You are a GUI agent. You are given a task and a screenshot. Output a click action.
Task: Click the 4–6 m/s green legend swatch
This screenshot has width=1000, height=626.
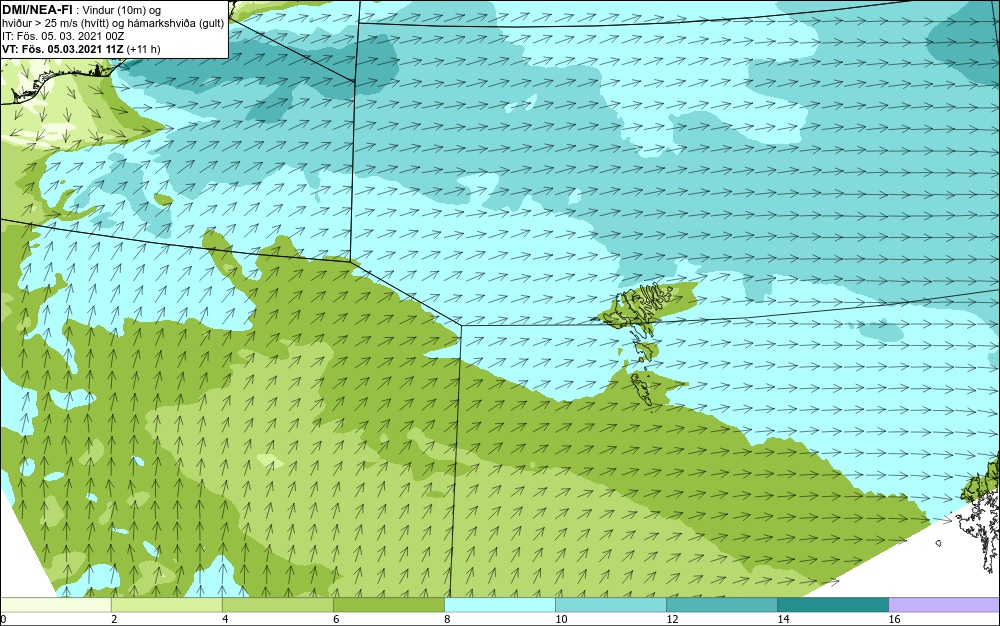click(277, 604)
